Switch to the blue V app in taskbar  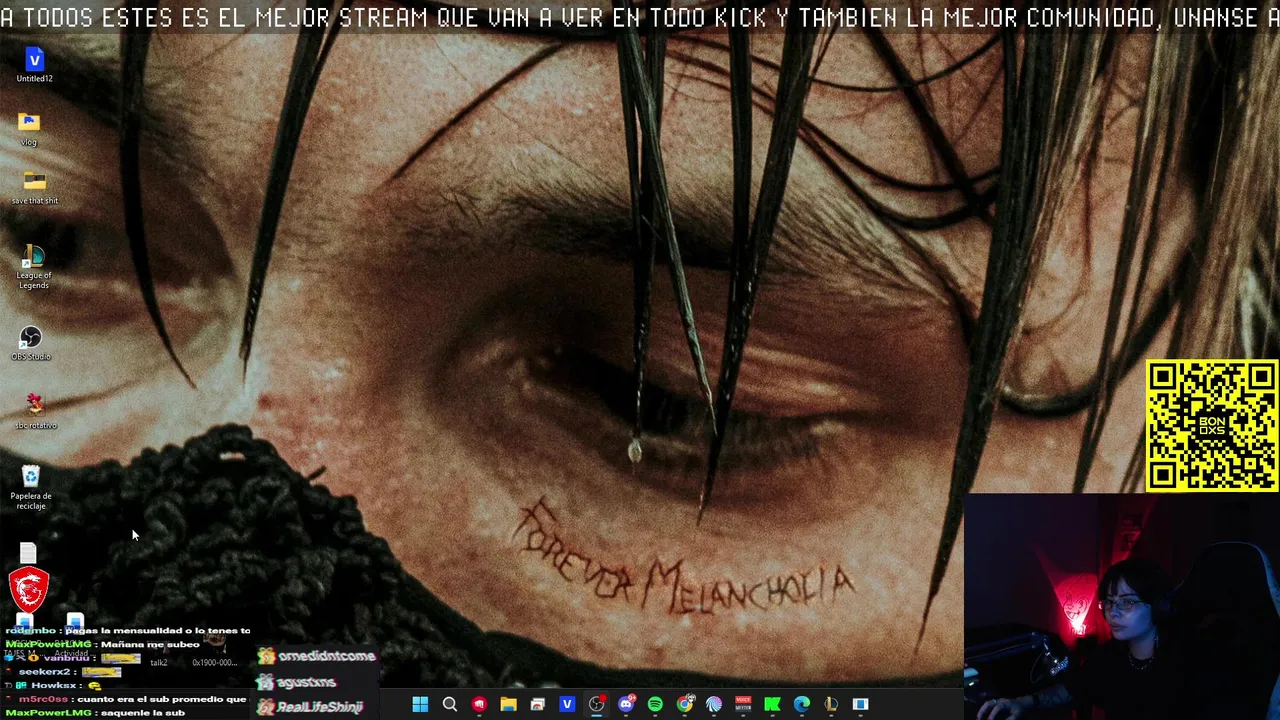click(x=567, y=704)
